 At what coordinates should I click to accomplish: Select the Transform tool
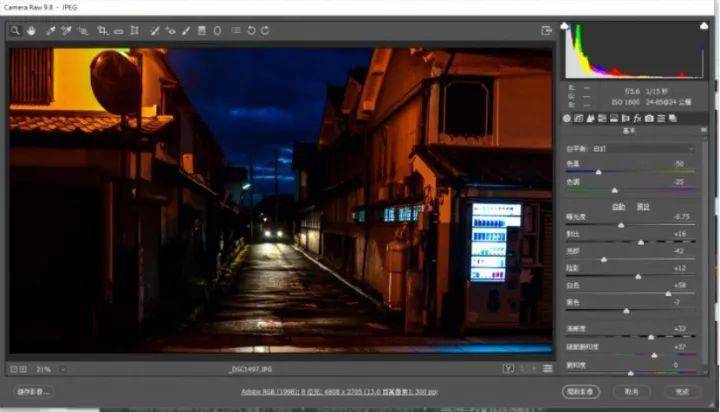pos(135,31)
